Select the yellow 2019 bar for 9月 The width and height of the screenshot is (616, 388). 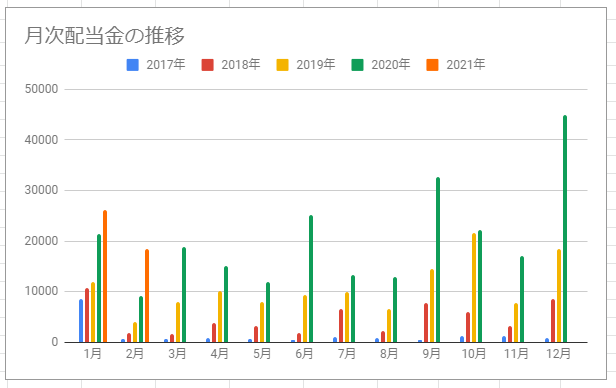point(432,306)
